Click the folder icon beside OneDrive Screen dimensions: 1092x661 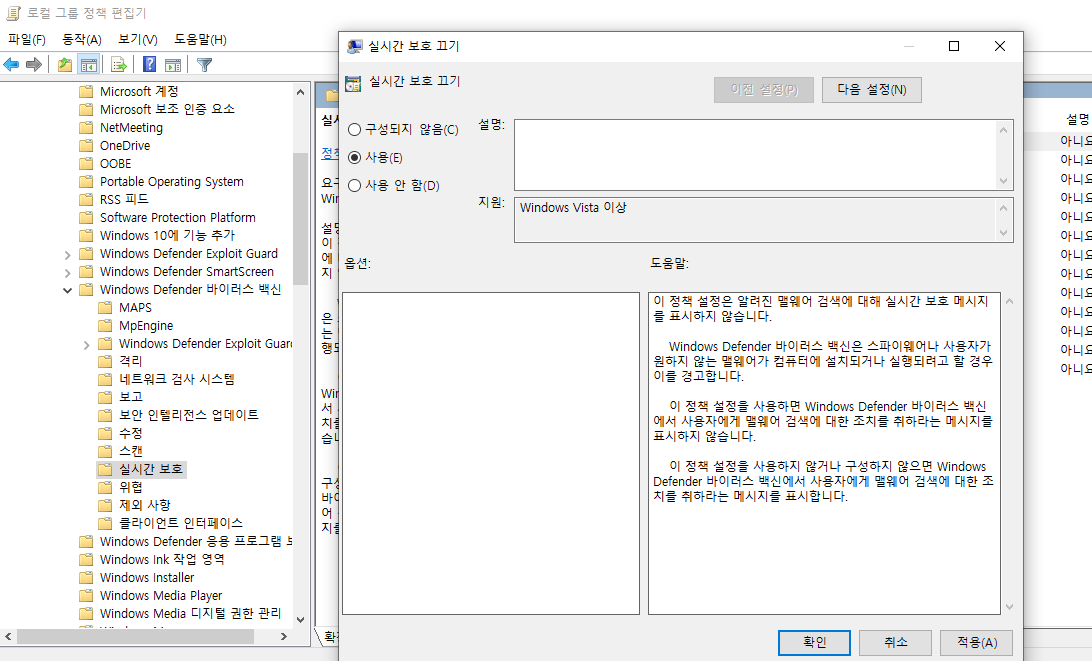86,146
